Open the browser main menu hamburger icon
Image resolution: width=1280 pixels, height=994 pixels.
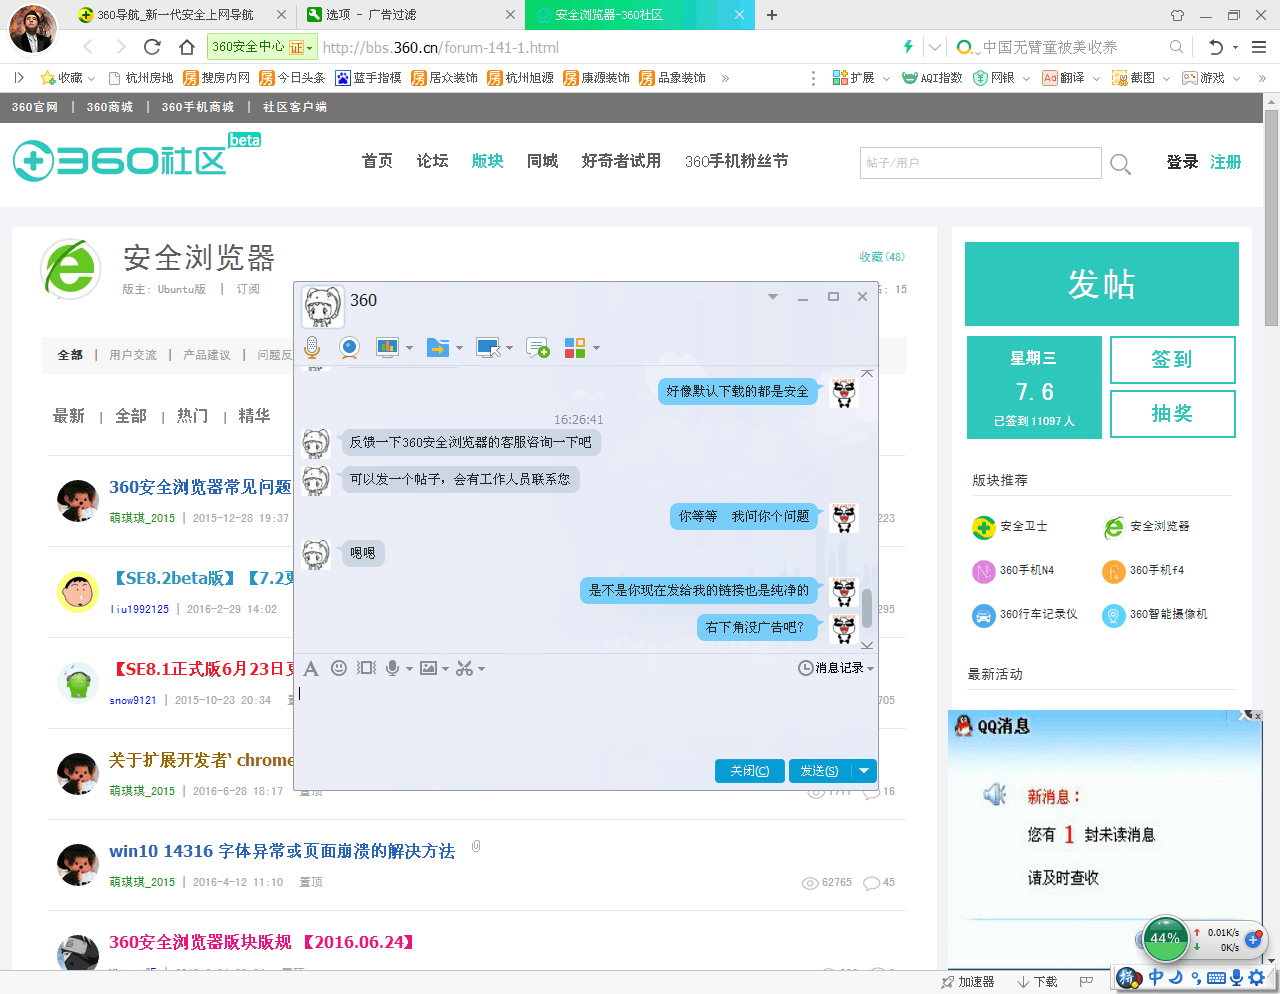[1259, 47]
